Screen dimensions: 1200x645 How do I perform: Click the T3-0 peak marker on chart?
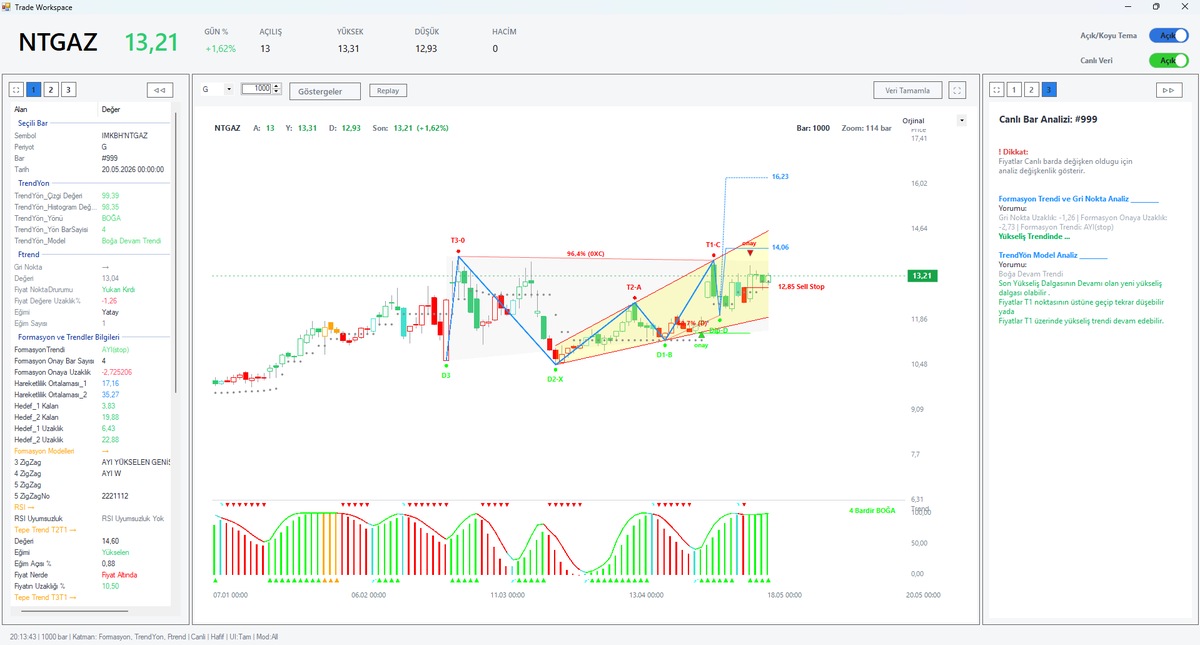(457, 240)
